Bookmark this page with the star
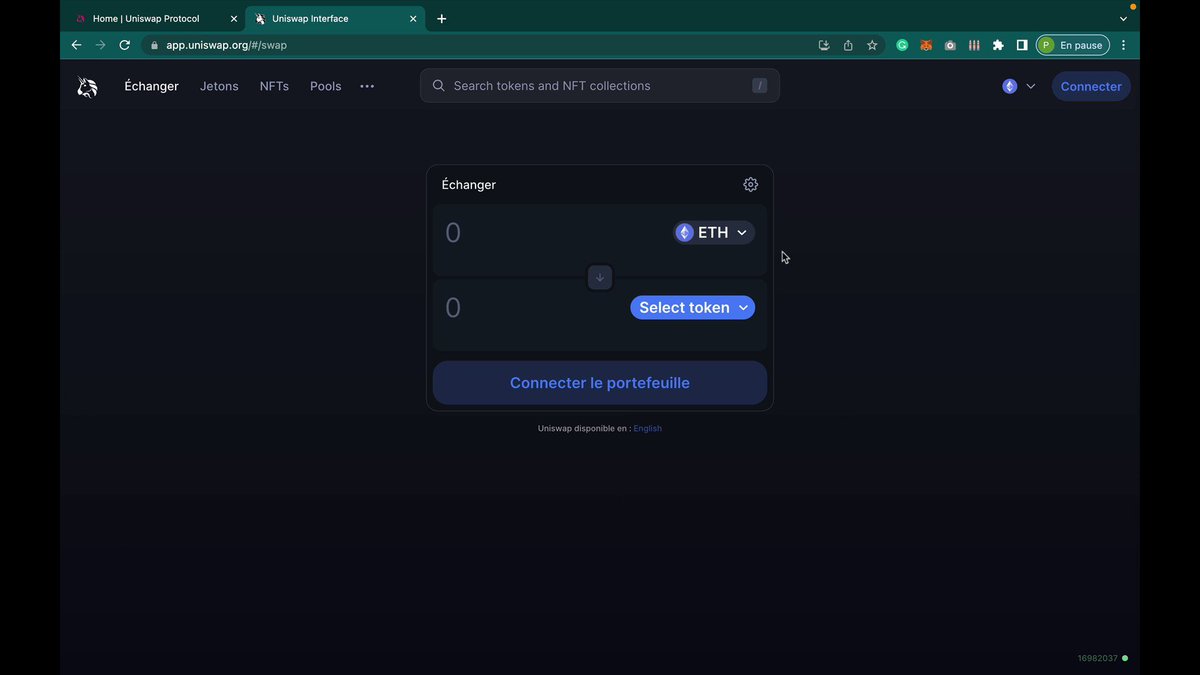1200x675 pixels. [x=872, y=45]
